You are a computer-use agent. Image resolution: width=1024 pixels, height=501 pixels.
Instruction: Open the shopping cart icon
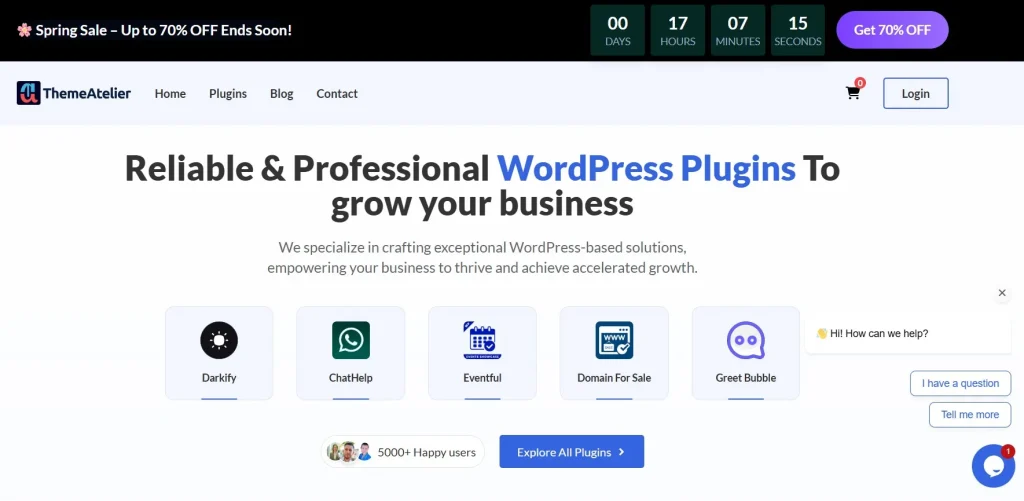coord(853,93)
